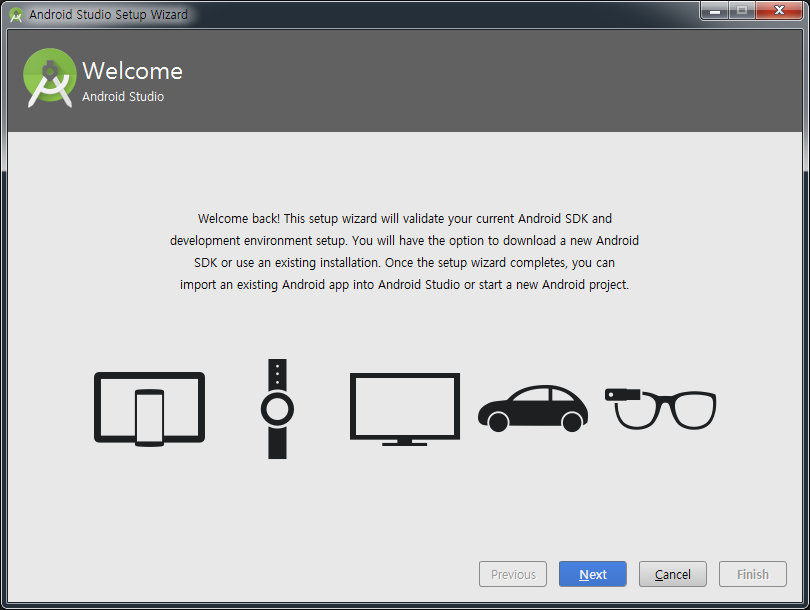Click the maximize window button
Screen dimensions: 810x610
[742, 10]
